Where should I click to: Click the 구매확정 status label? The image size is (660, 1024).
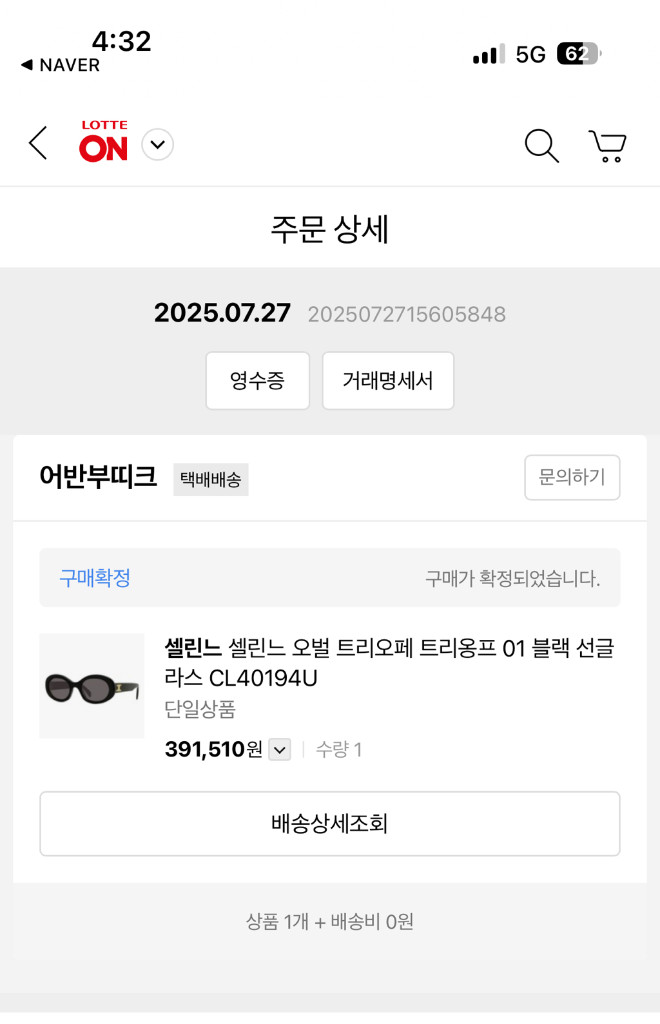tap(94, 578)
